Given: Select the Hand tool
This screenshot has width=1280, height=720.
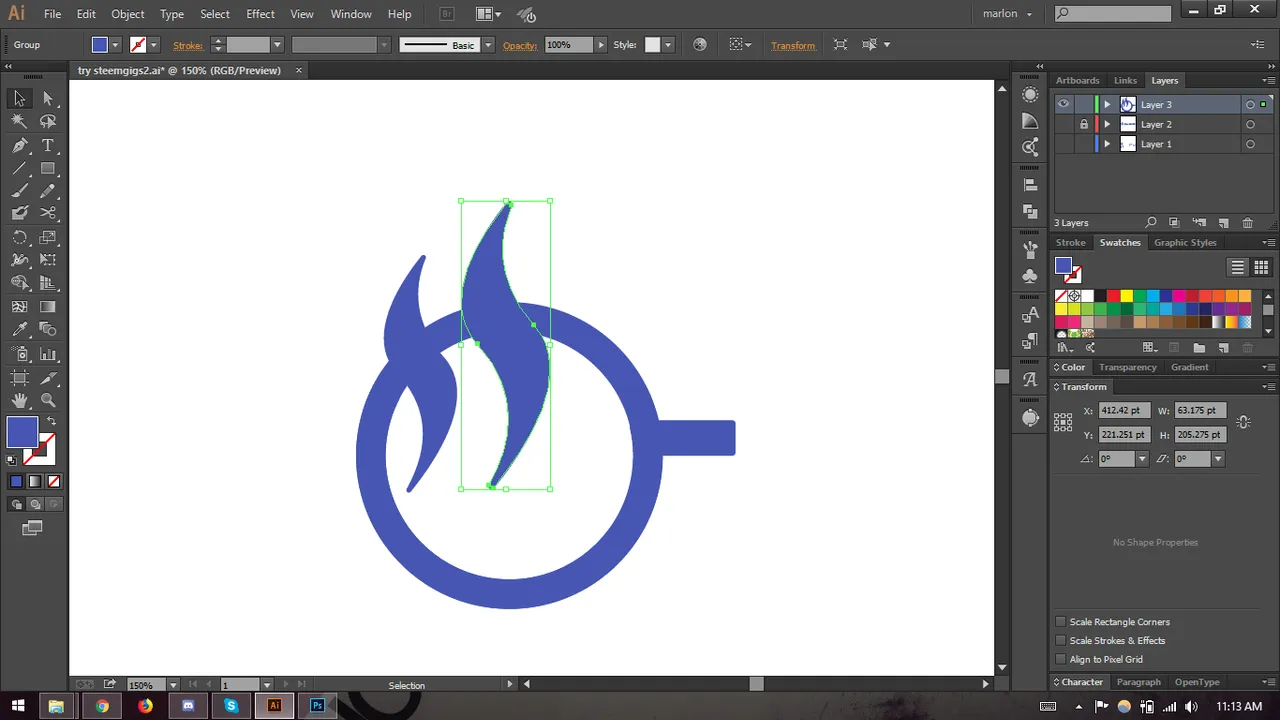Looking at the screenshot, I should point(19,400).
